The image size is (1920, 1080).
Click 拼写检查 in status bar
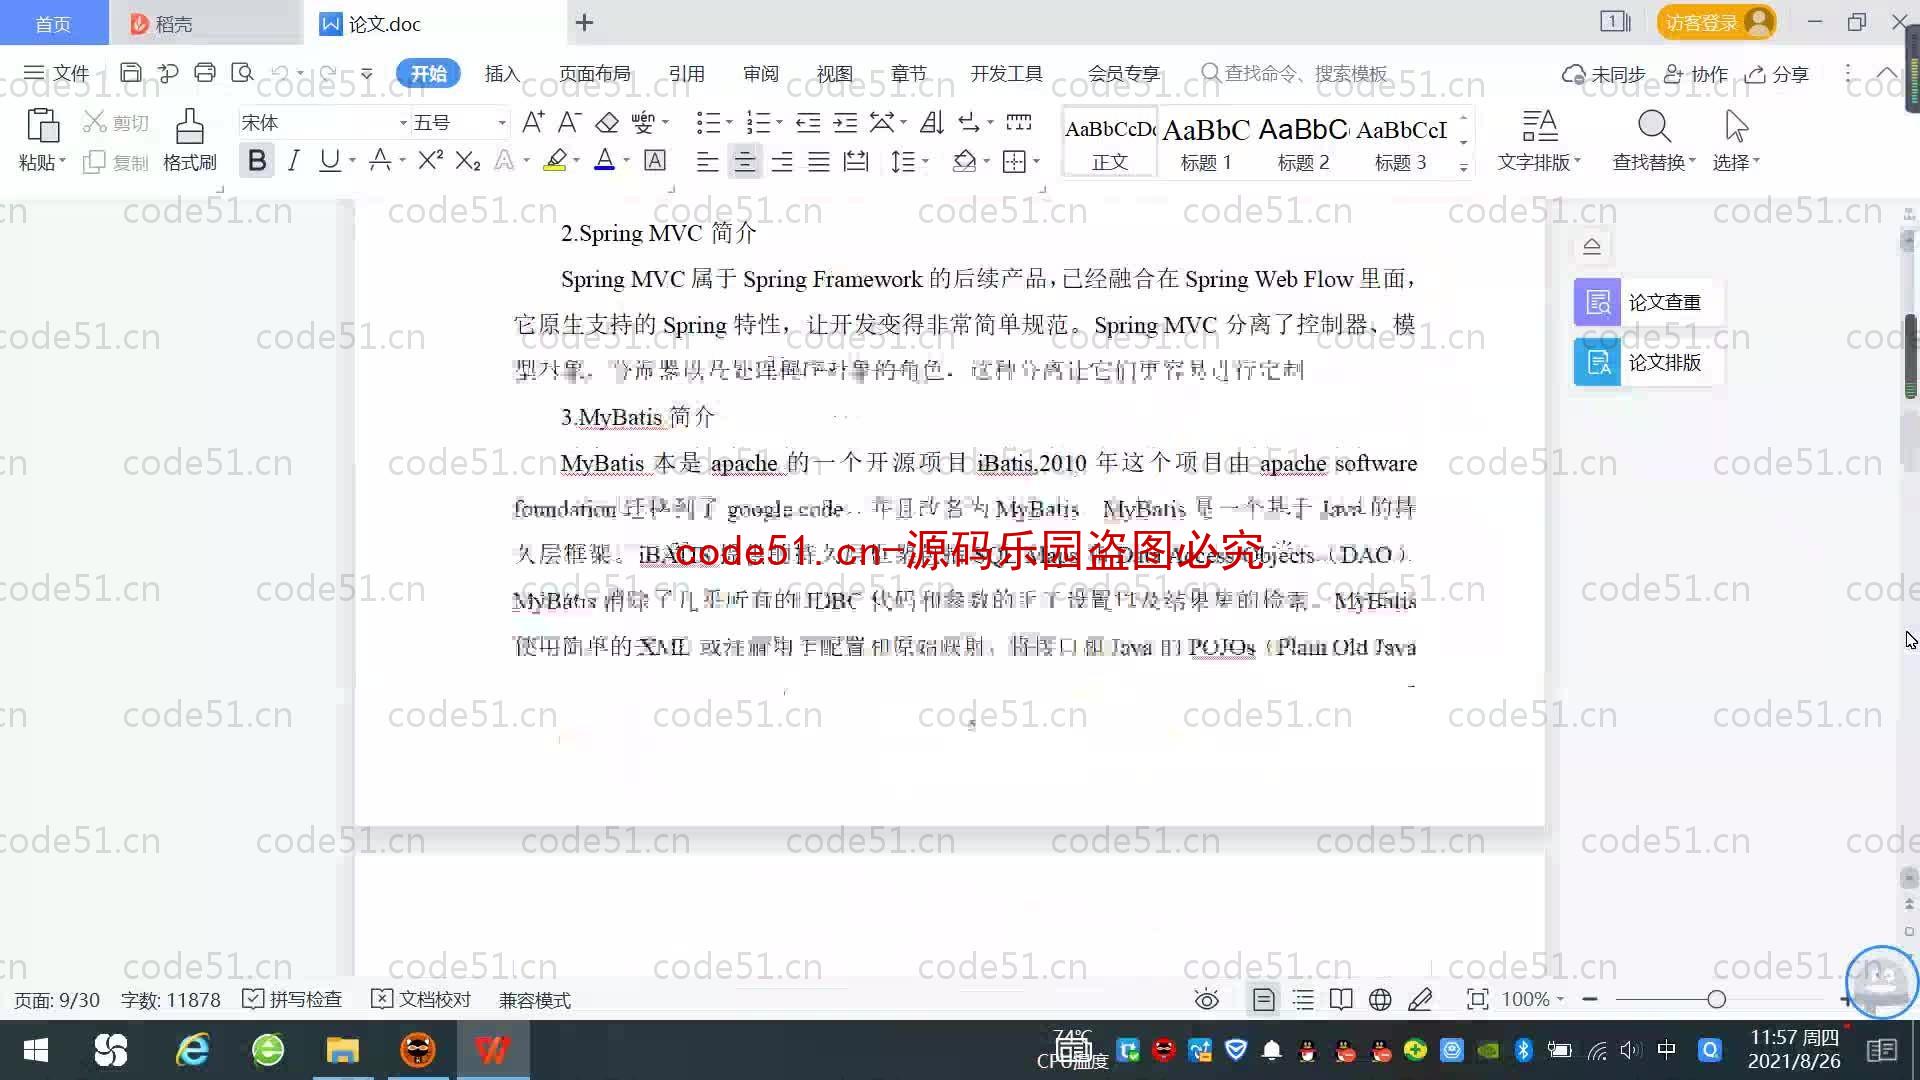pos(293,1000)
